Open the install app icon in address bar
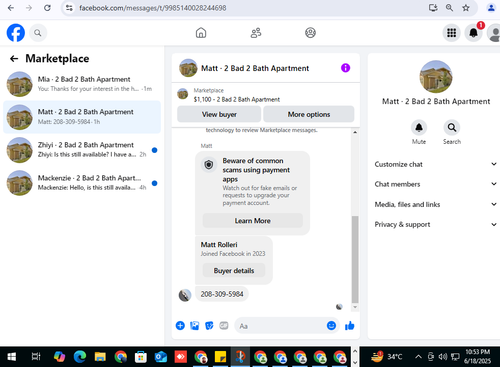This screenshot has width=500, height=367. tap(433, 8)
